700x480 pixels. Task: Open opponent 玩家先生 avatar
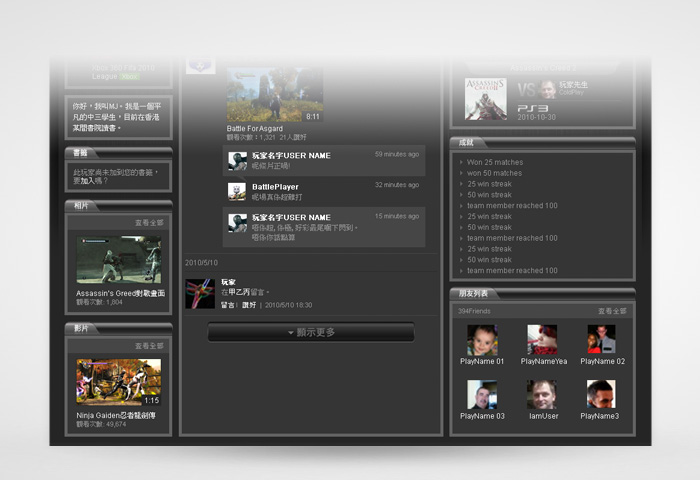[547, 90]
